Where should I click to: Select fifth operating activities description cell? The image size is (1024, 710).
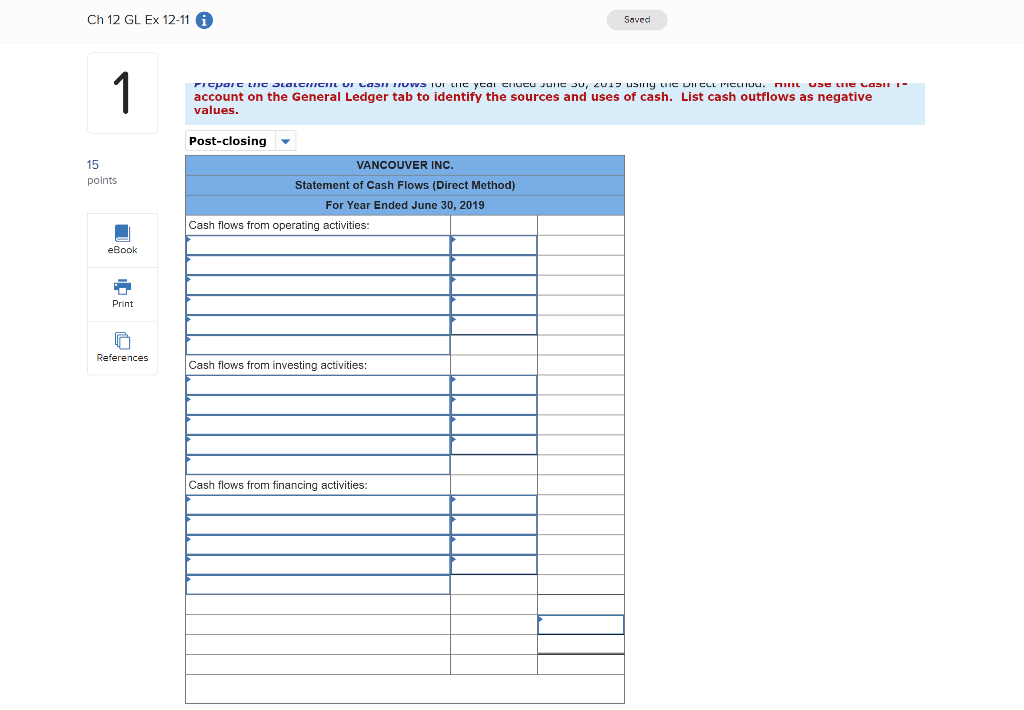pos(318,325)
